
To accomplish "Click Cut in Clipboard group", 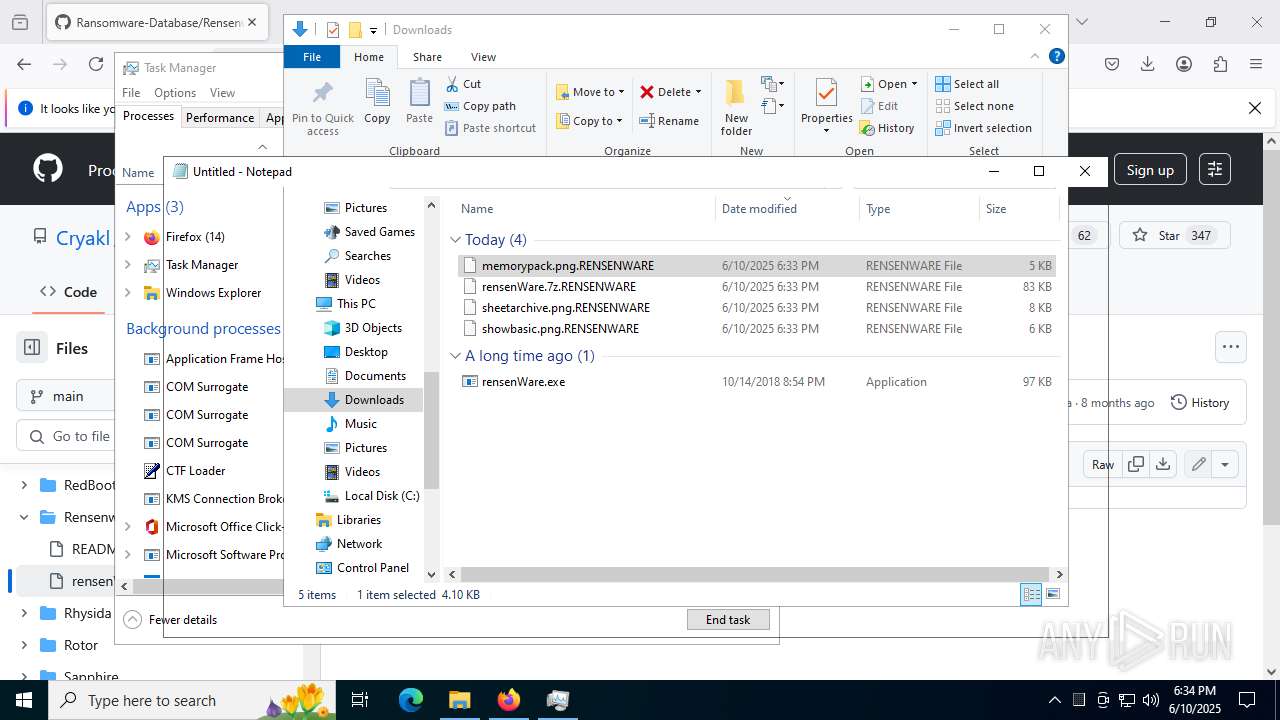I will 463,84.
